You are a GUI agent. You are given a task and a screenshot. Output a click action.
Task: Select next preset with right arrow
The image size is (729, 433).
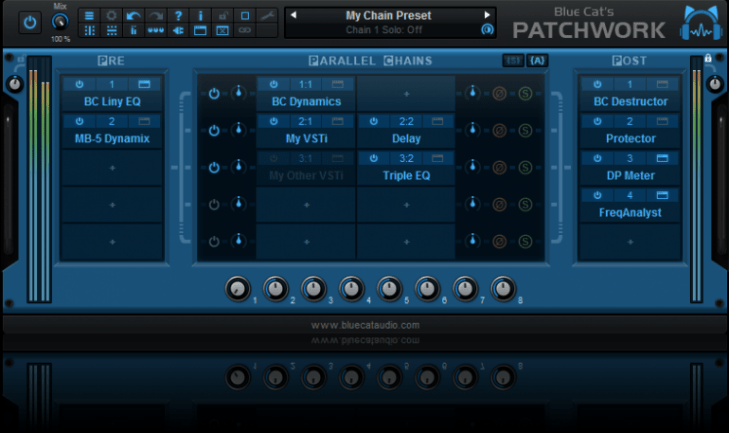(x=488, y=15)
